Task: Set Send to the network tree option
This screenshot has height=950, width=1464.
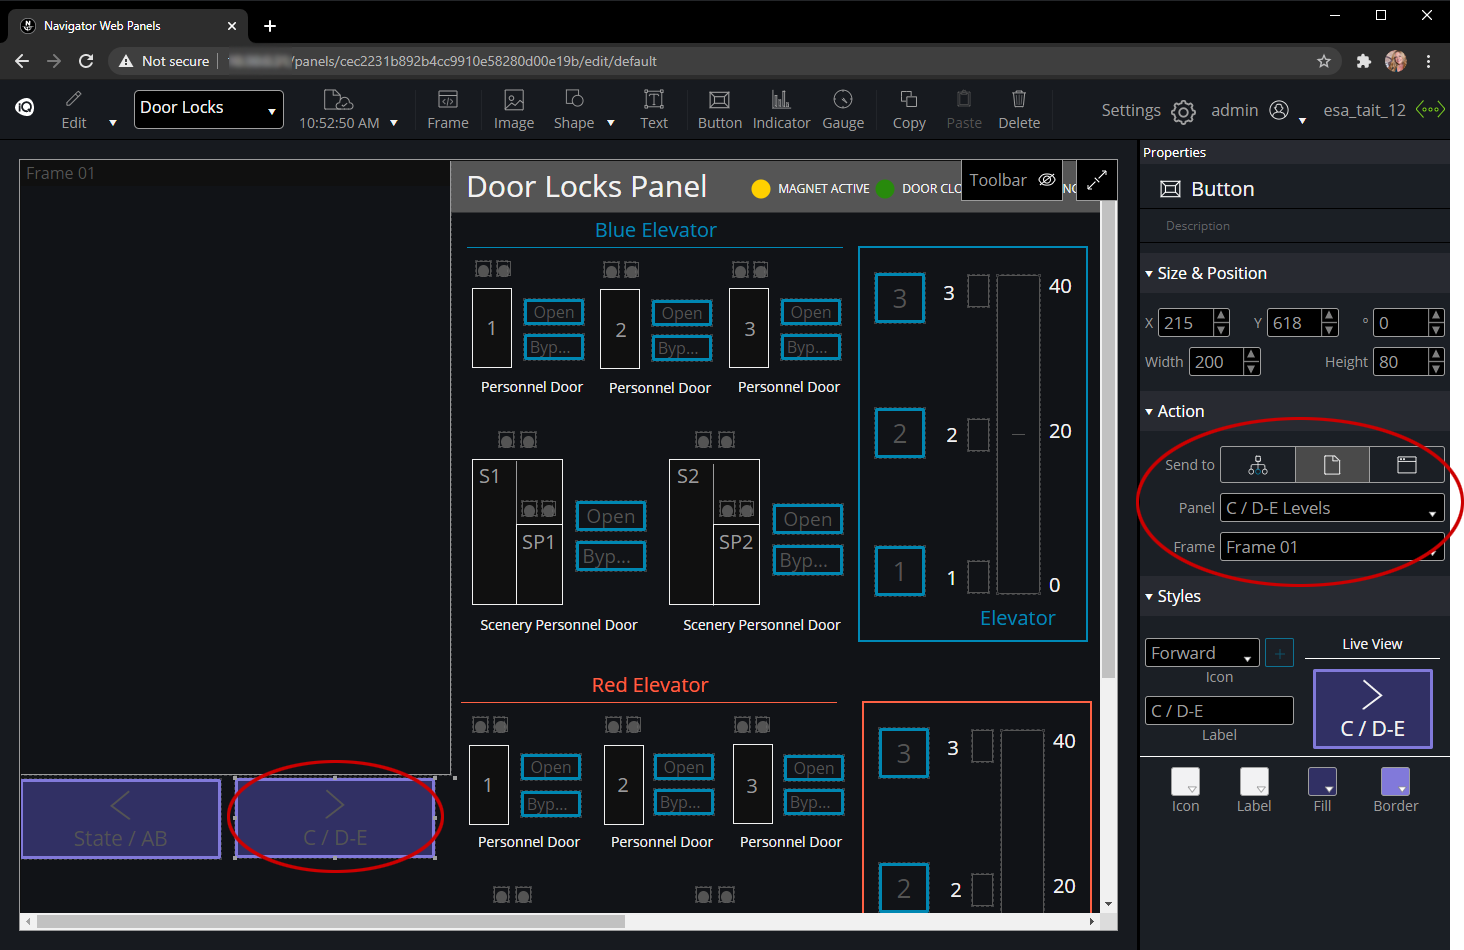Action: [1258, 465]
